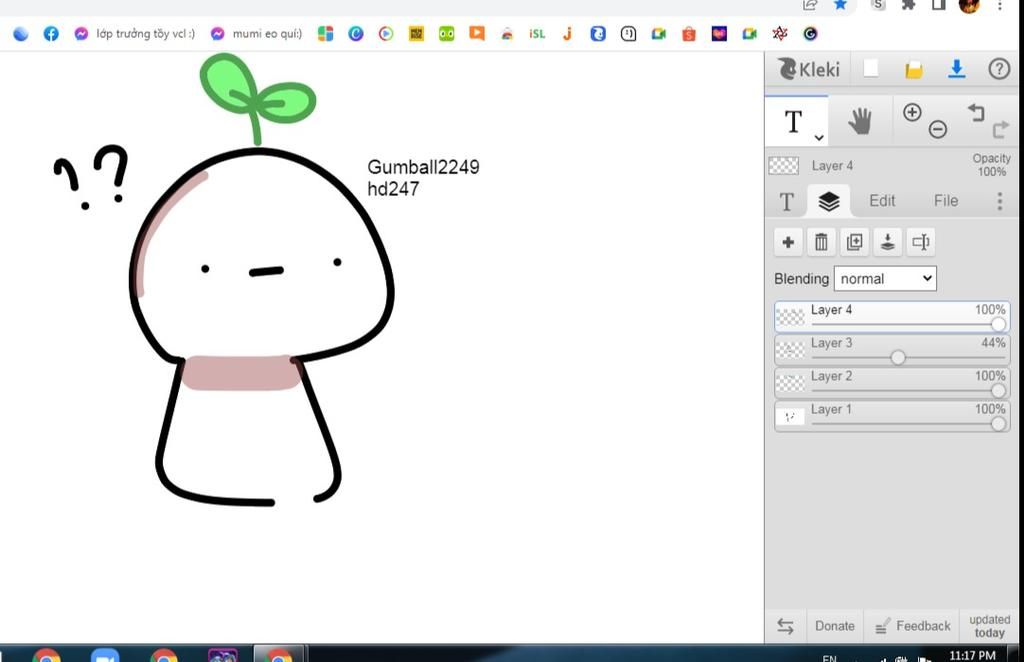The height and width of the screenshot is (662, 1024).
Task: Zoom in with the plus magnifier icon
Action: pyautogui.click(x=912, y=112)
